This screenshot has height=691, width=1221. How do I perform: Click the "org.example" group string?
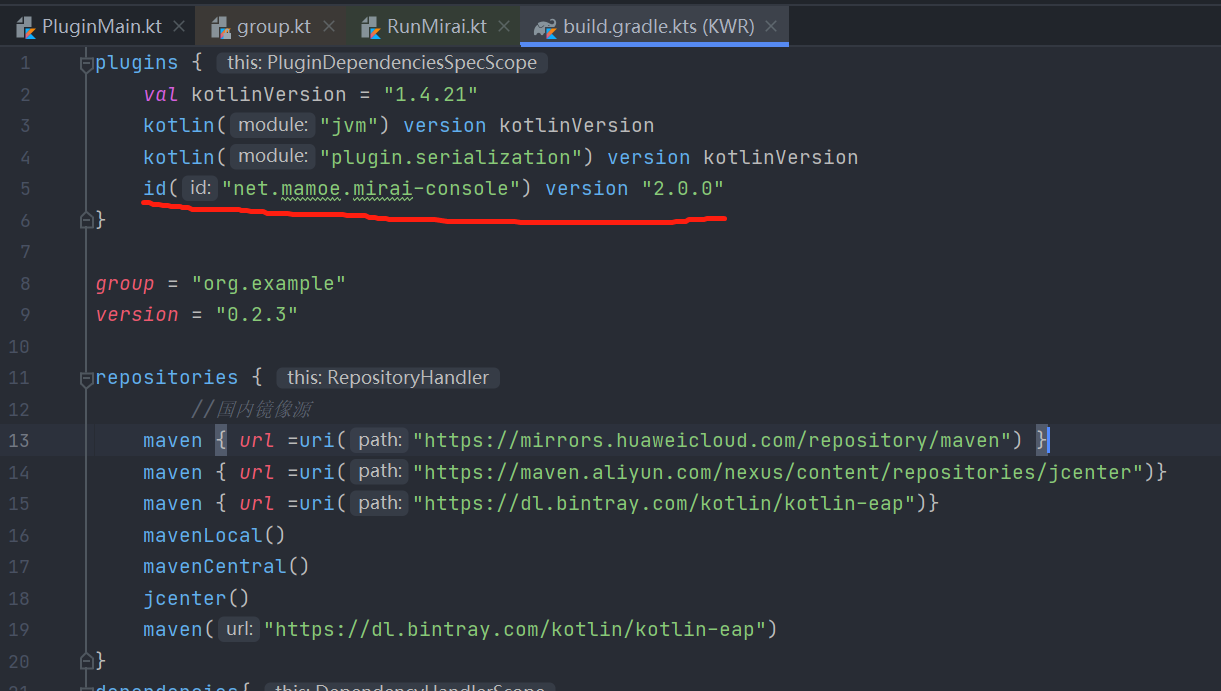pyautogui.click(x=269, y=283)
